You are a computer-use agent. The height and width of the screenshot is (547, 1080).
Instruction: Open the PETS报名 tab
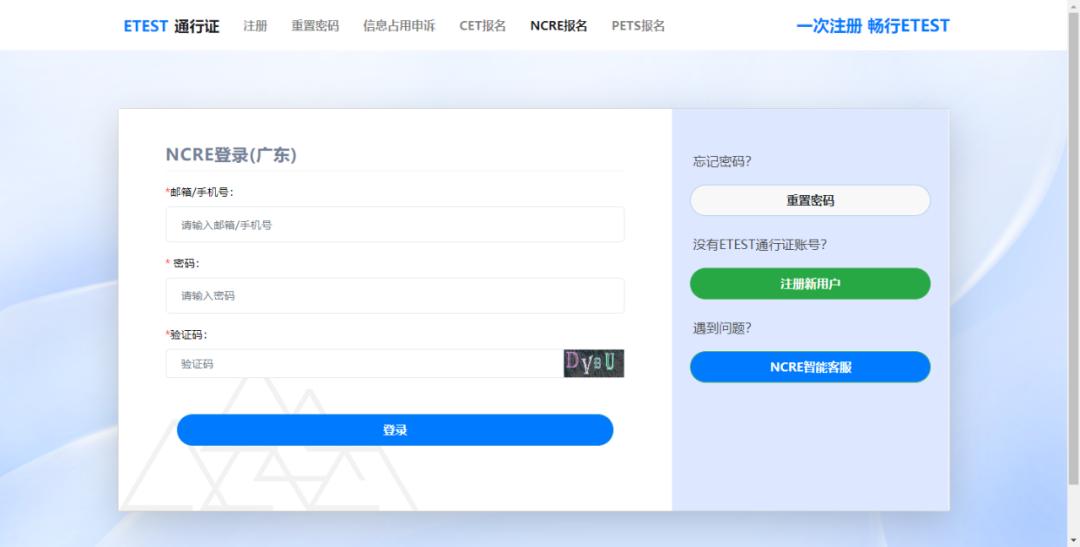coord(638,26)
